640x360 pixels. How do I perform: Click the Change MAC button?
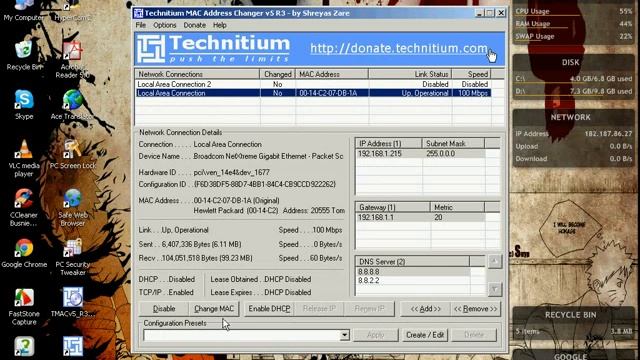coord(214,309)
